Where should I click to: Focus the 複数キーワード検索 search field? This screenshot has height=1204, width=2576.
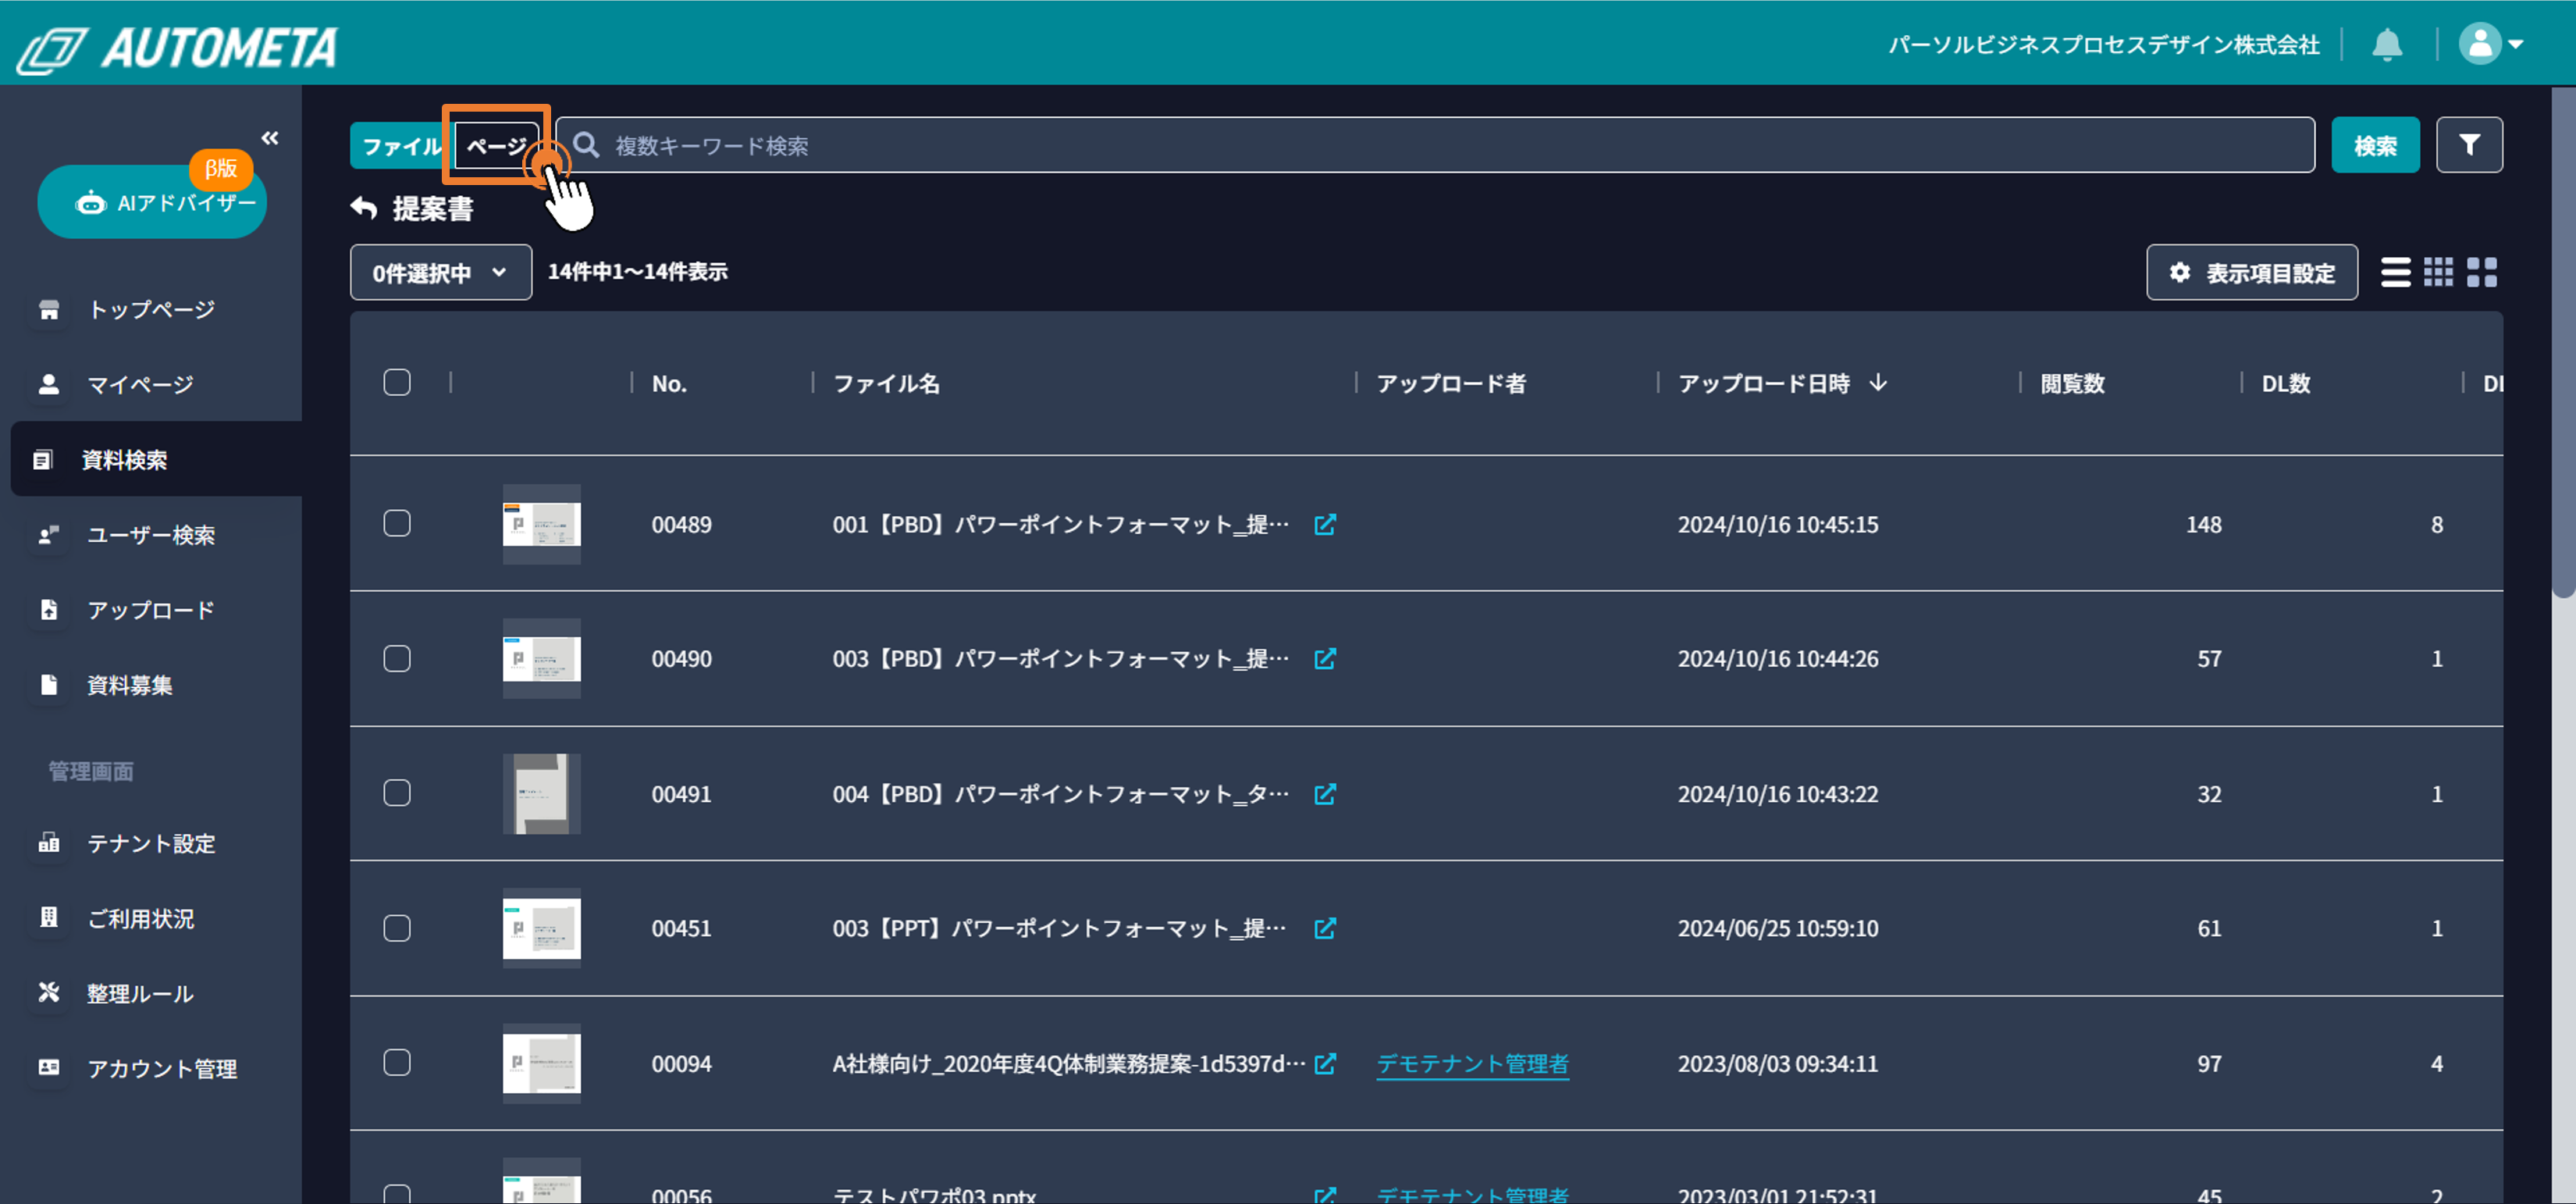[1435, 146]
